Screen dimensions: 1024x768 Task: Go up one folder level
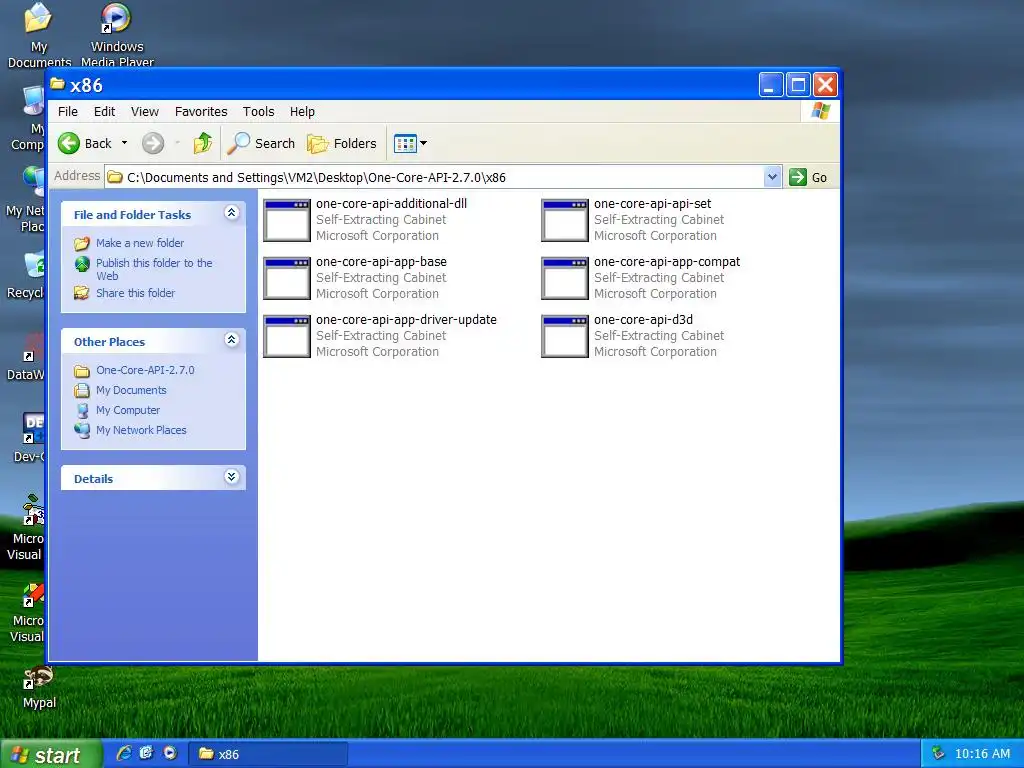point(202,143)
